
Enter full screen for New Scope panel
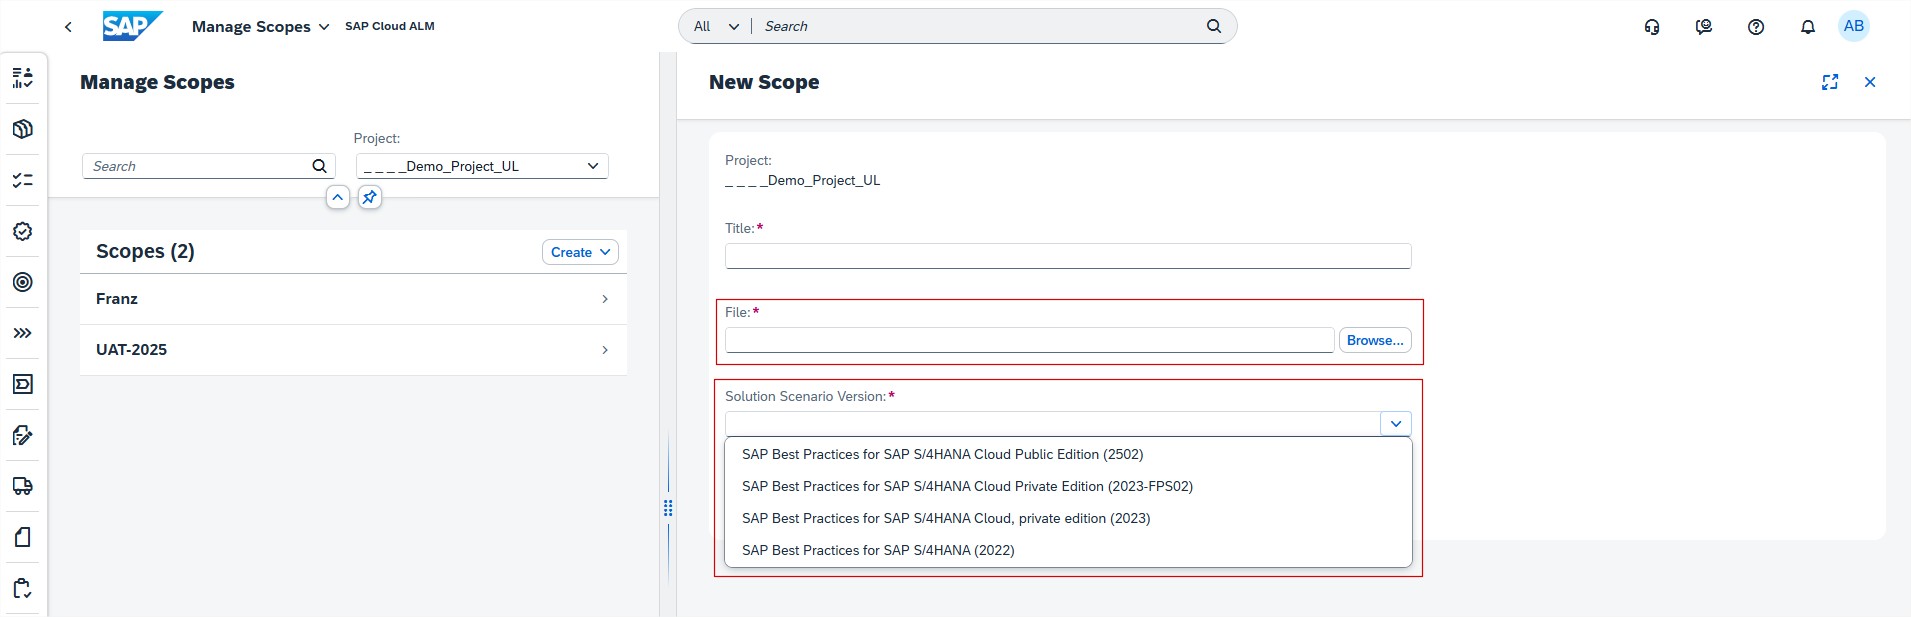(1829, 82)
